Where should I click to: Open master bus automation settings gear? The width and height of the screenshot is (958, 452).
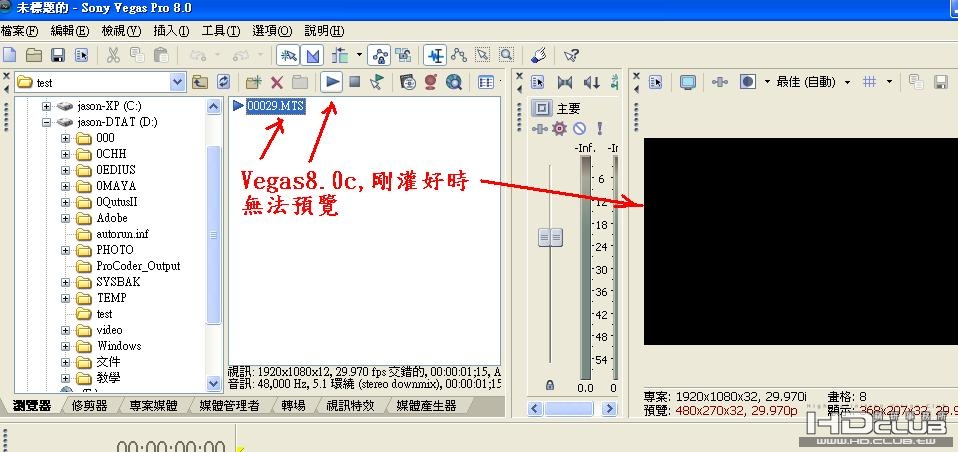(560, 128)
